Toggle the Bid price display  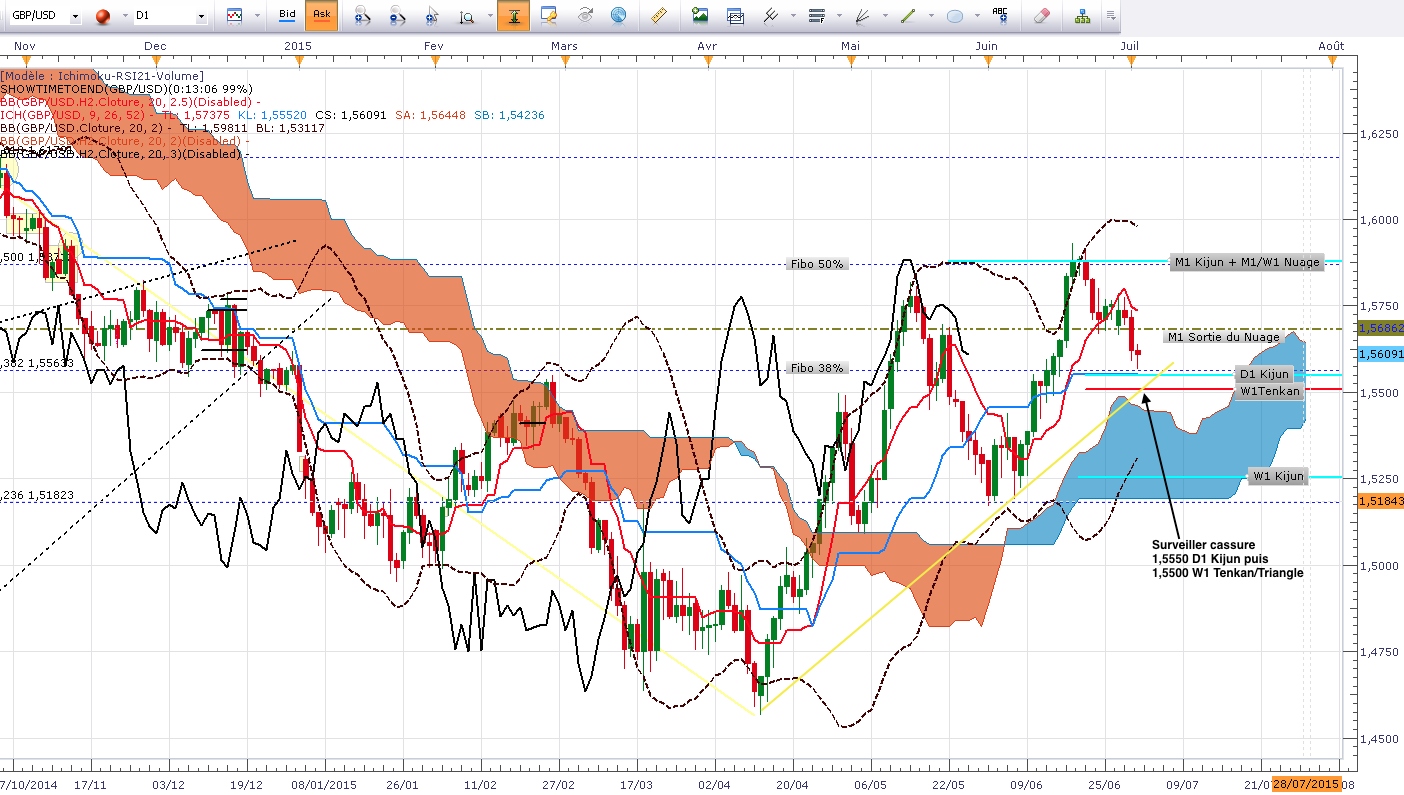[x=287, y=15]
